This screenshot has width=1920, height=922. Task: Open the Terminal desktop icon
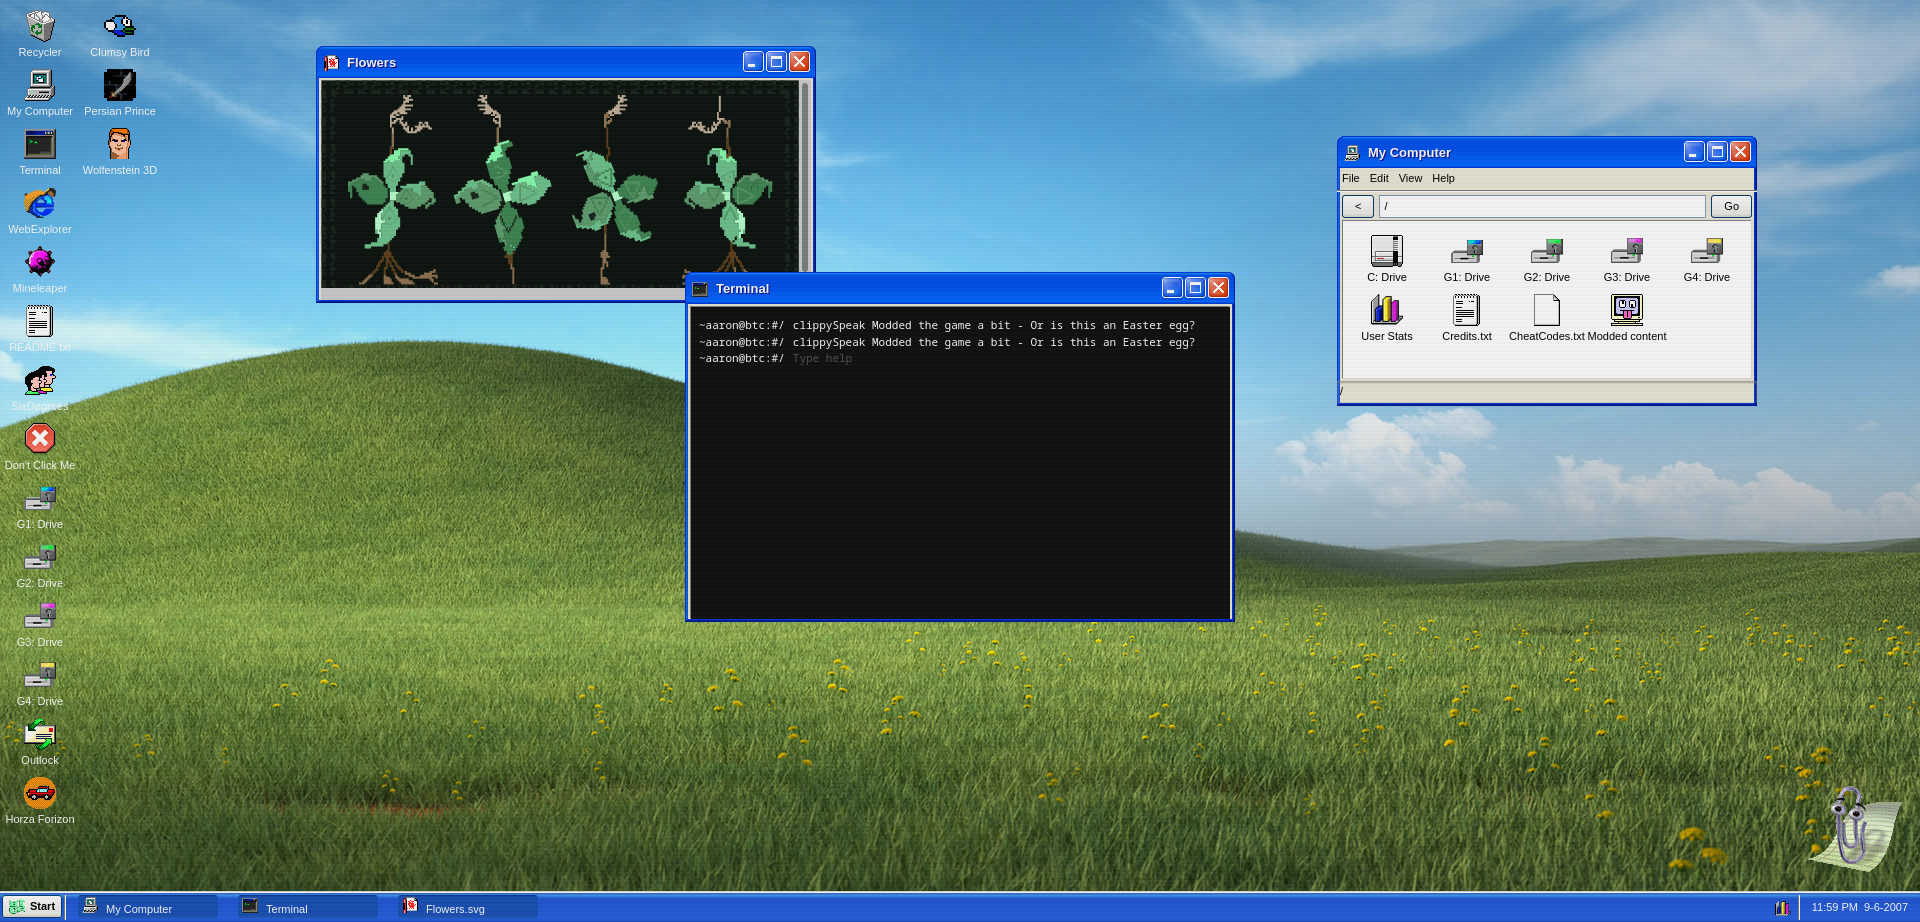tap(40, 152)
